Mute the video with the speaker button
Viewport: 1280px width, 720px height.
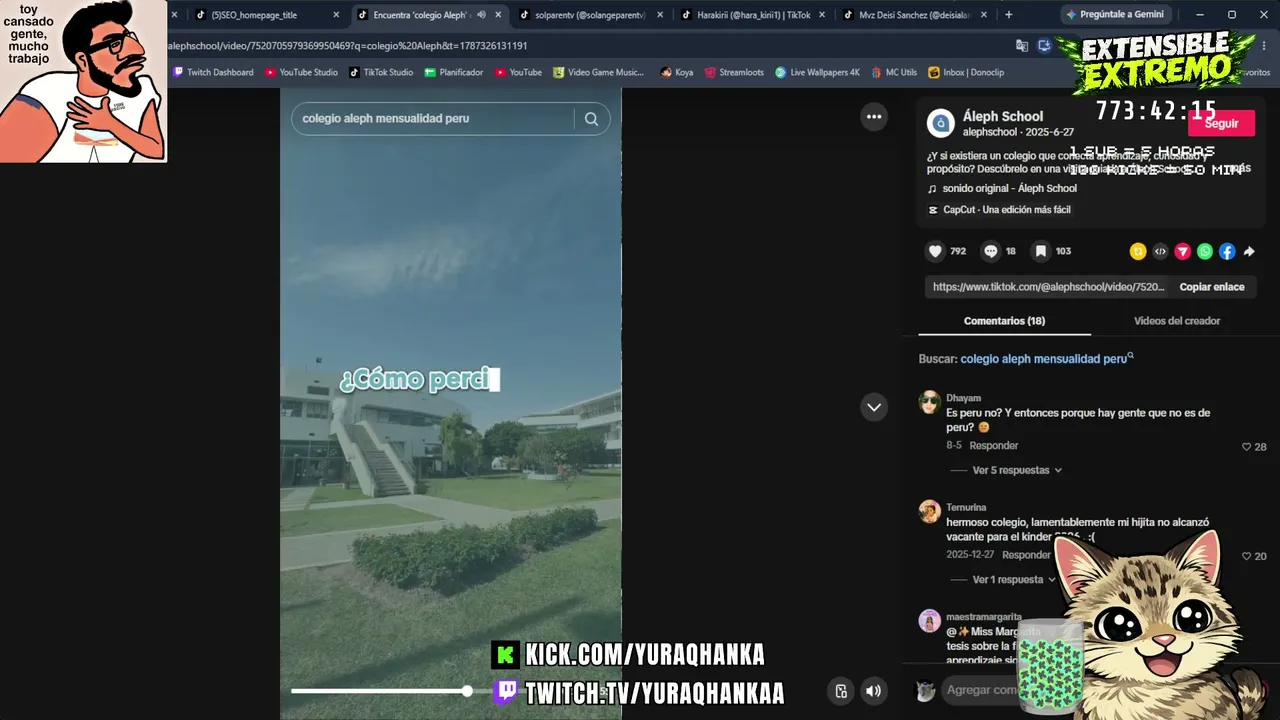[x=874, y=690]
